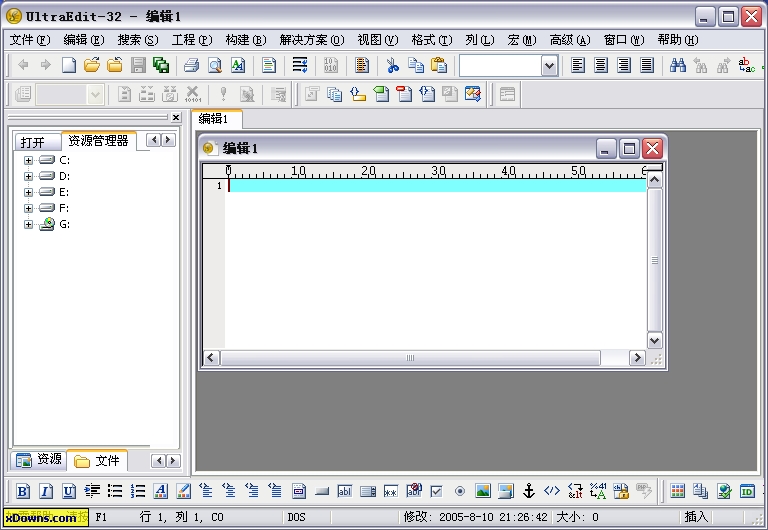Click the Print icon in toolbar

tap(191, 65)
